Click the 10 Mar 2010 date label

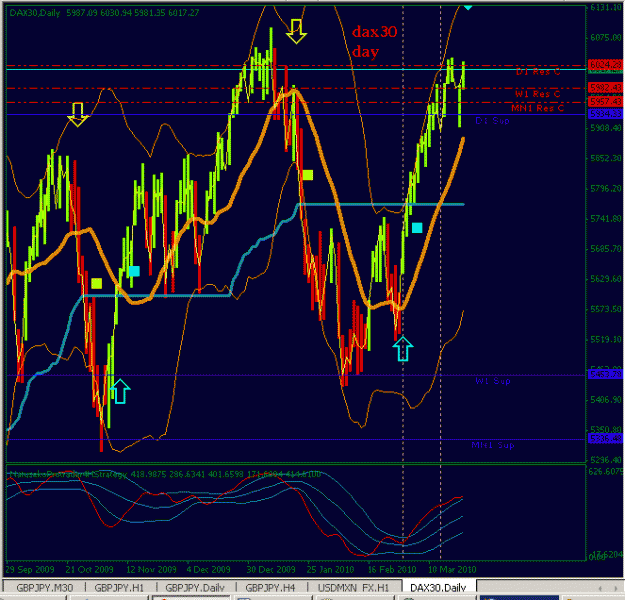click(452, 569)
